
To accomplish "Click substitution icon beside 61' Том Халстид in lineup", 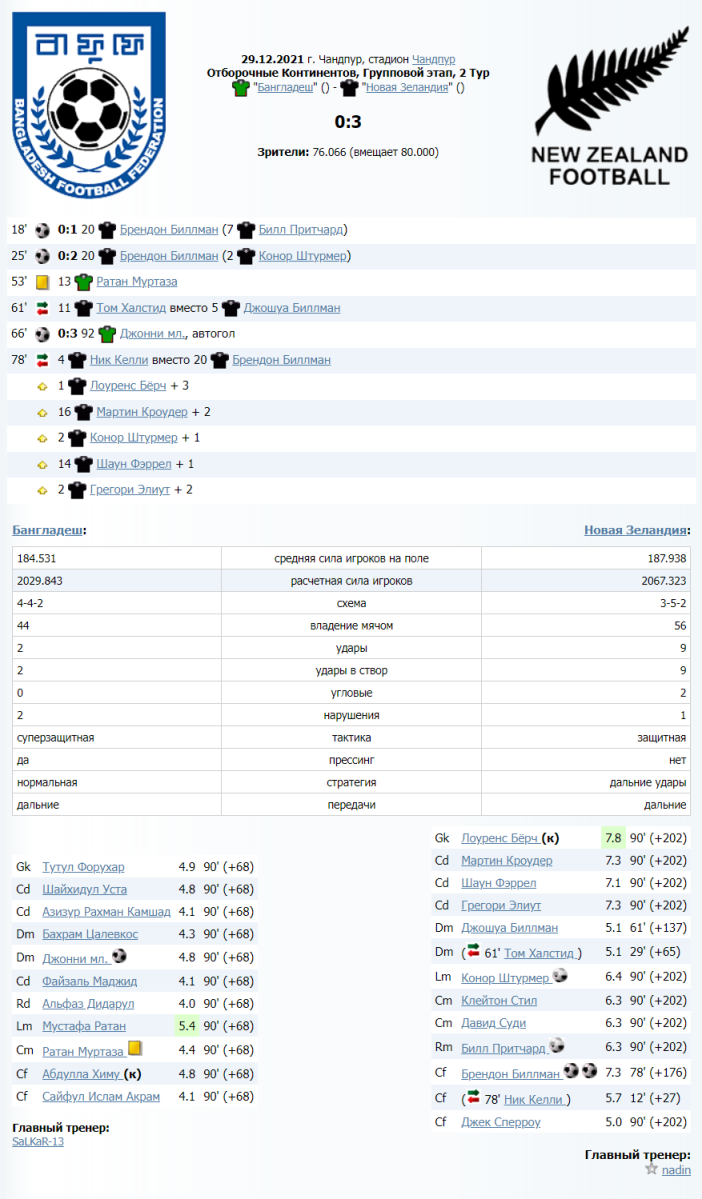I will click(x=473, y=951).
